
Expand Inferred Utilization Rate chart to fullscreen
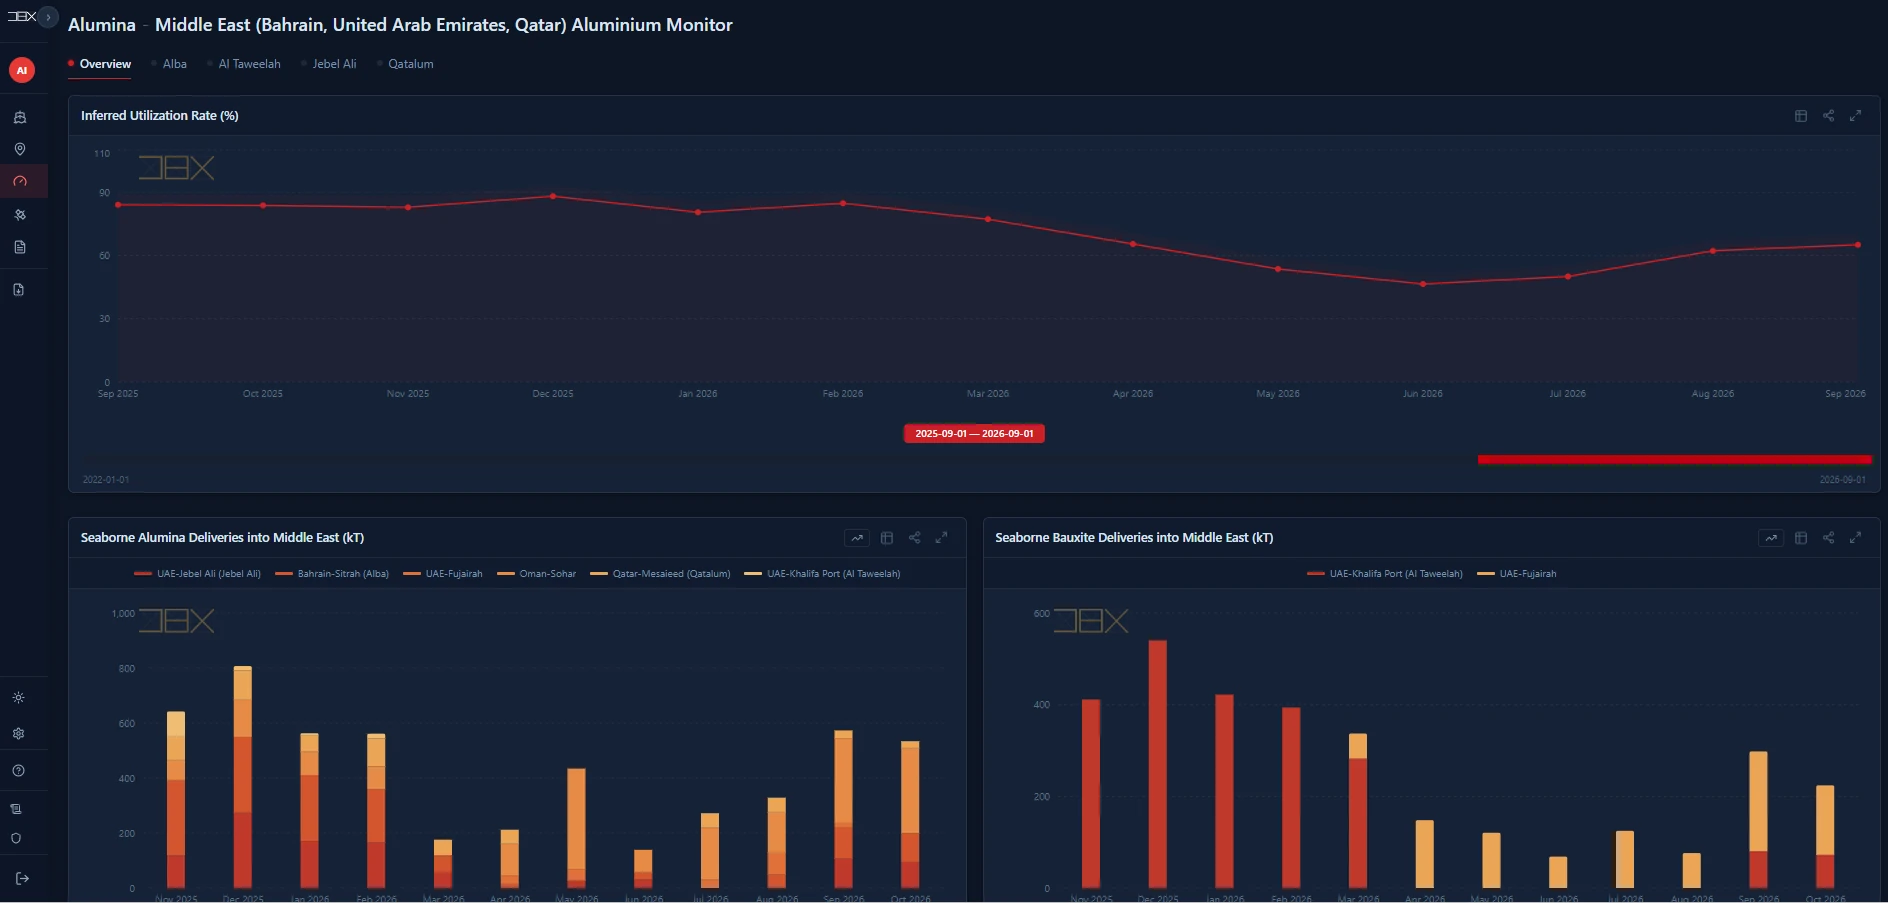point(1855,116)
